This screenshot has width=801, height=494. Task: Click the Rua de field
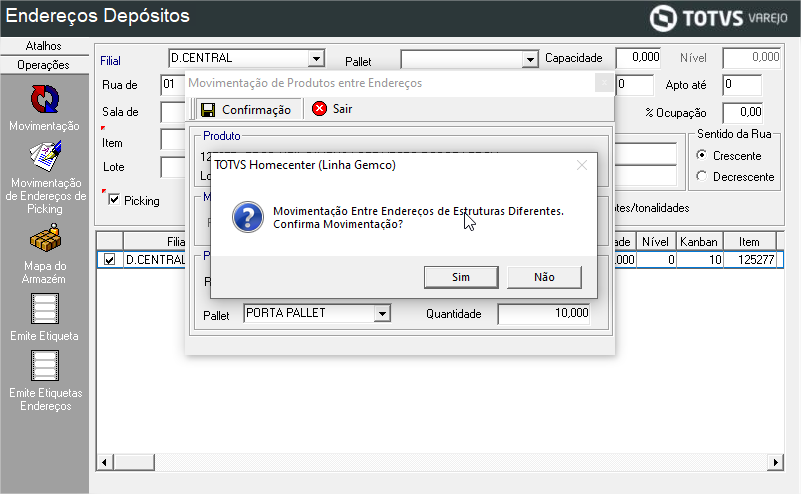click(173, 85)
